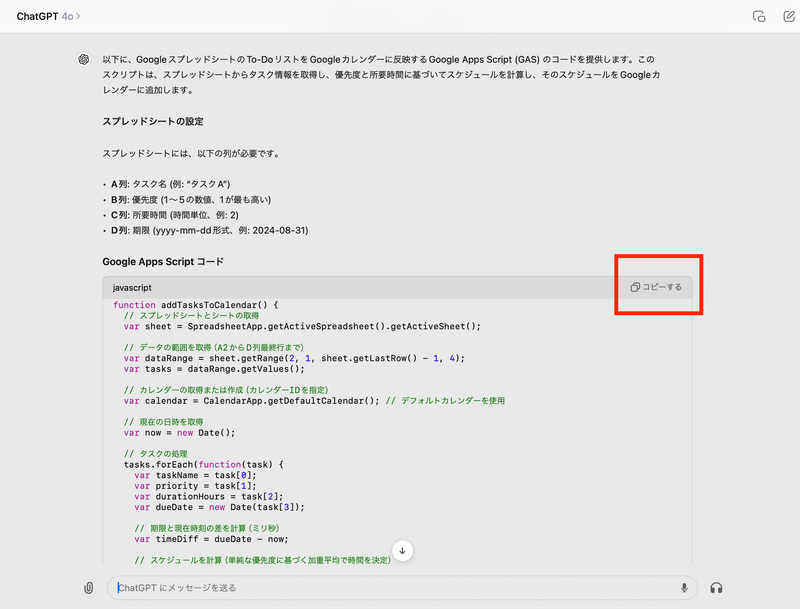
Task: Open the ChatGPT 4o model selector
Action: click(x=48, y=16)
